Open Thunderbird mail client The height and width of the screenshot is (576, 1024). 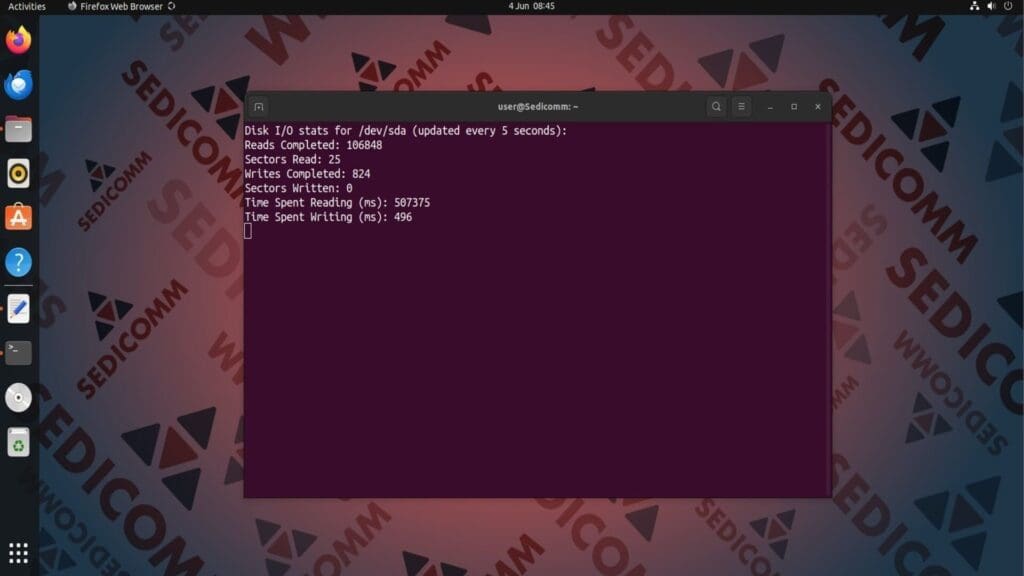coord(18,85)
